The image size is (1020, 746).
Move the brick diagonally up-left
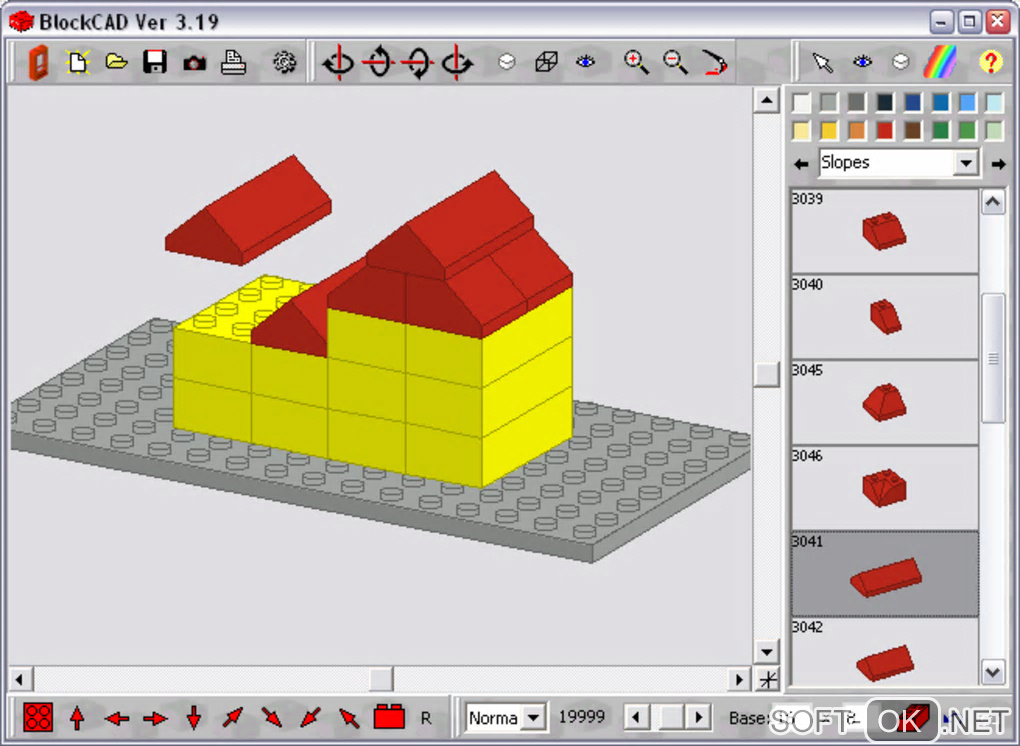349,718
